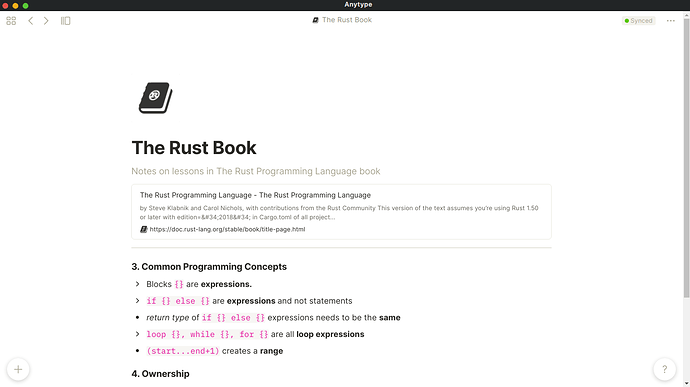Toggle the sidebar panel icon
This screenshot has height=387, width=690.
(x=66, y=21)
